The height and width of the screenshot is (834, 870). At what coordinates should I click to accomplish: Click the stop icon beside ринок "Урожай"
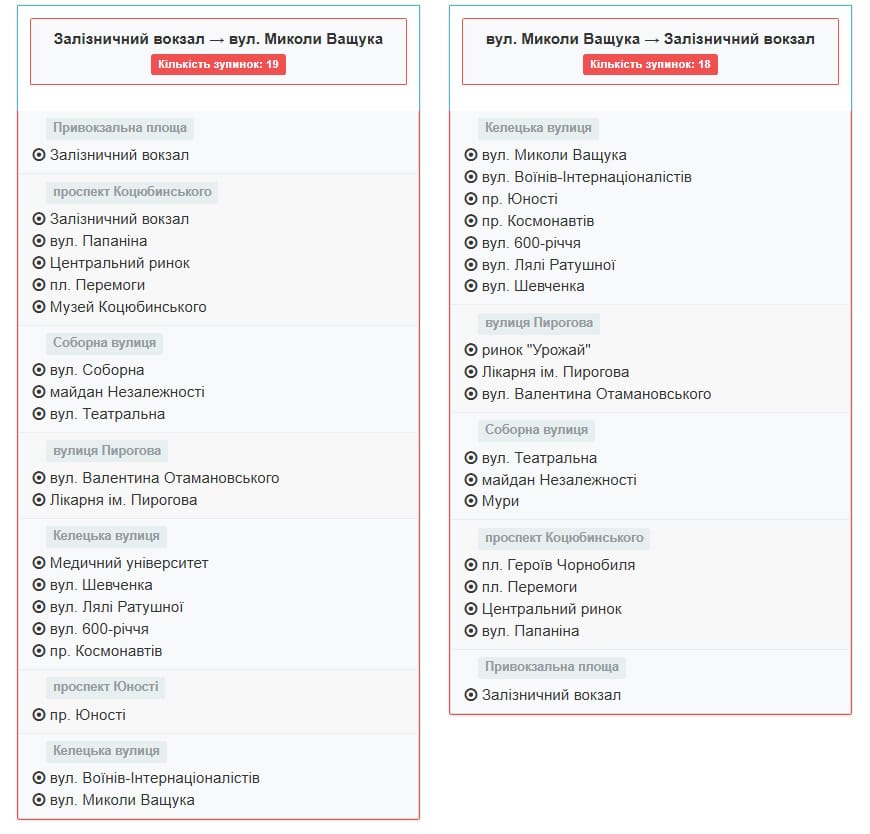pyautogui.click(x=471, y=350)
